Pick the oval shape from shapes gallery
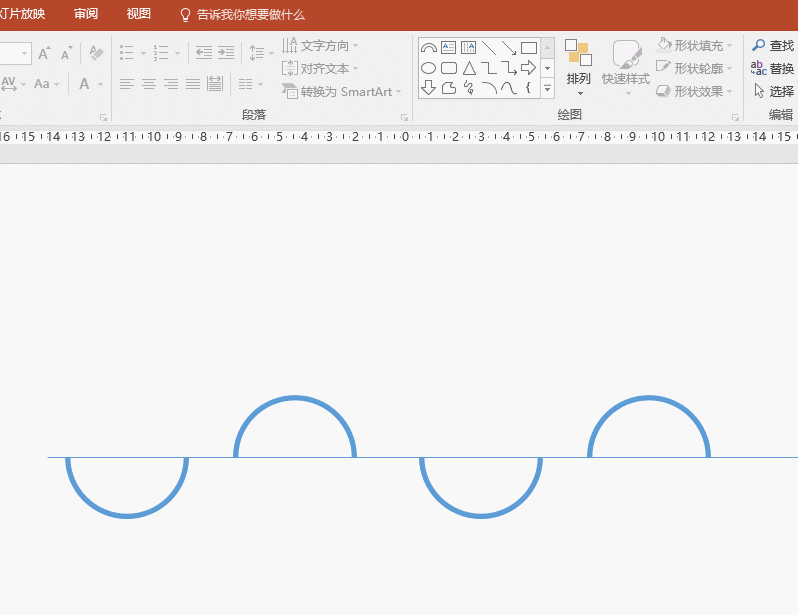This screenshot has width=798, height=615. coord(428,68)
